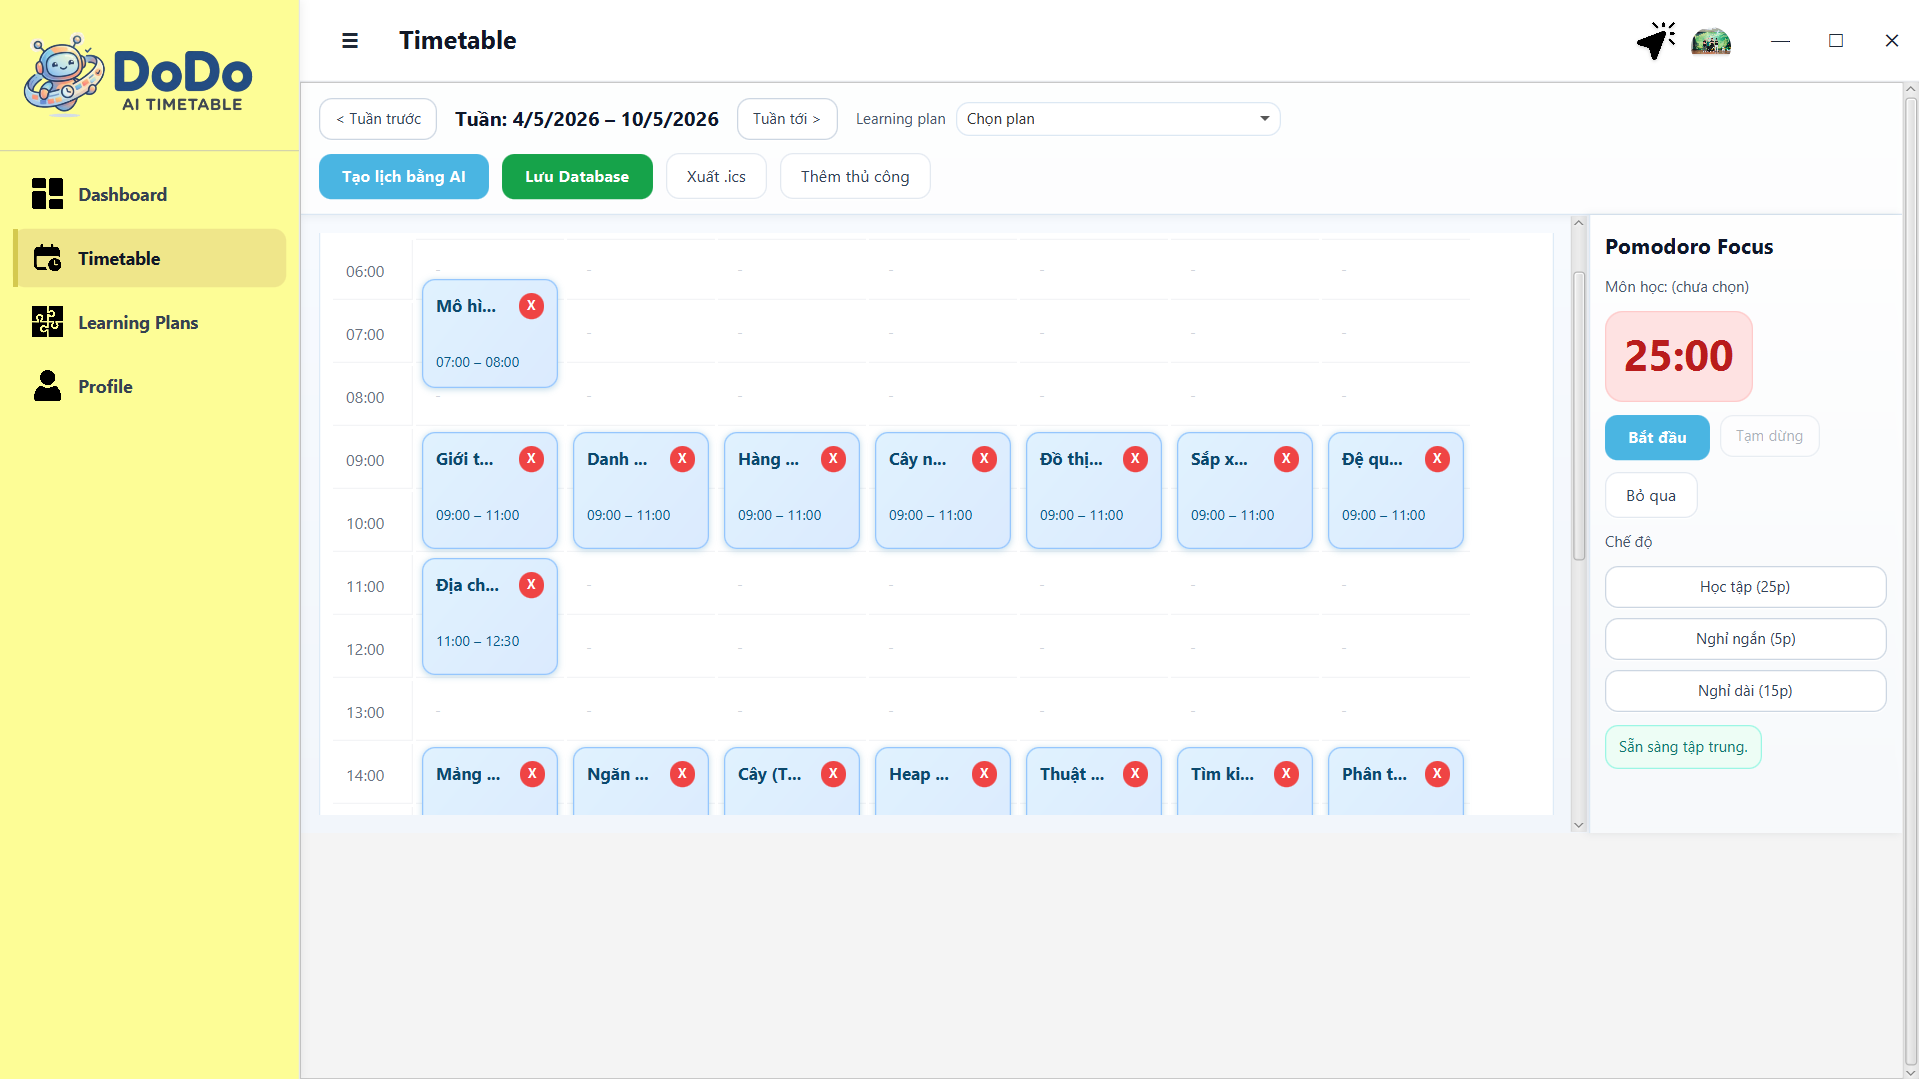This screenshot has height=1079, width=1919.
Task: Open Profile page
Action: pyautogui.click(x=149, y=386)
